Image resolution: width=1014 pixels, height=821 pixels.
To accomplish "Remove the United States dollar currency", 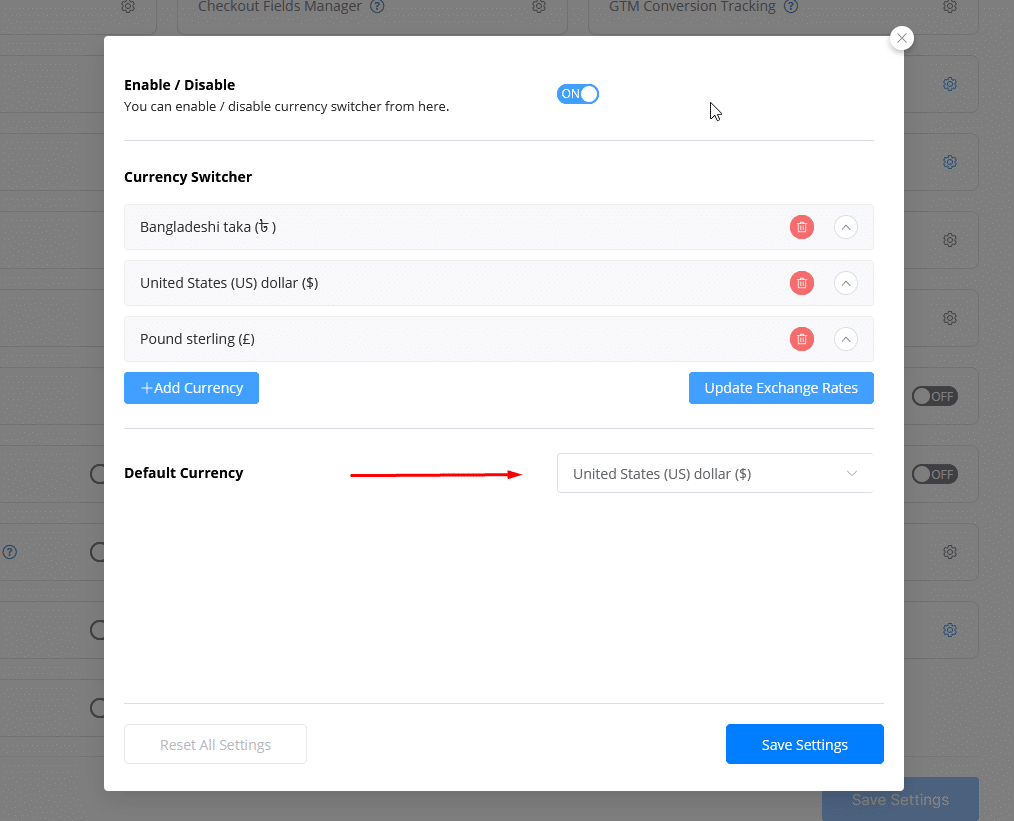I will 801,283.
